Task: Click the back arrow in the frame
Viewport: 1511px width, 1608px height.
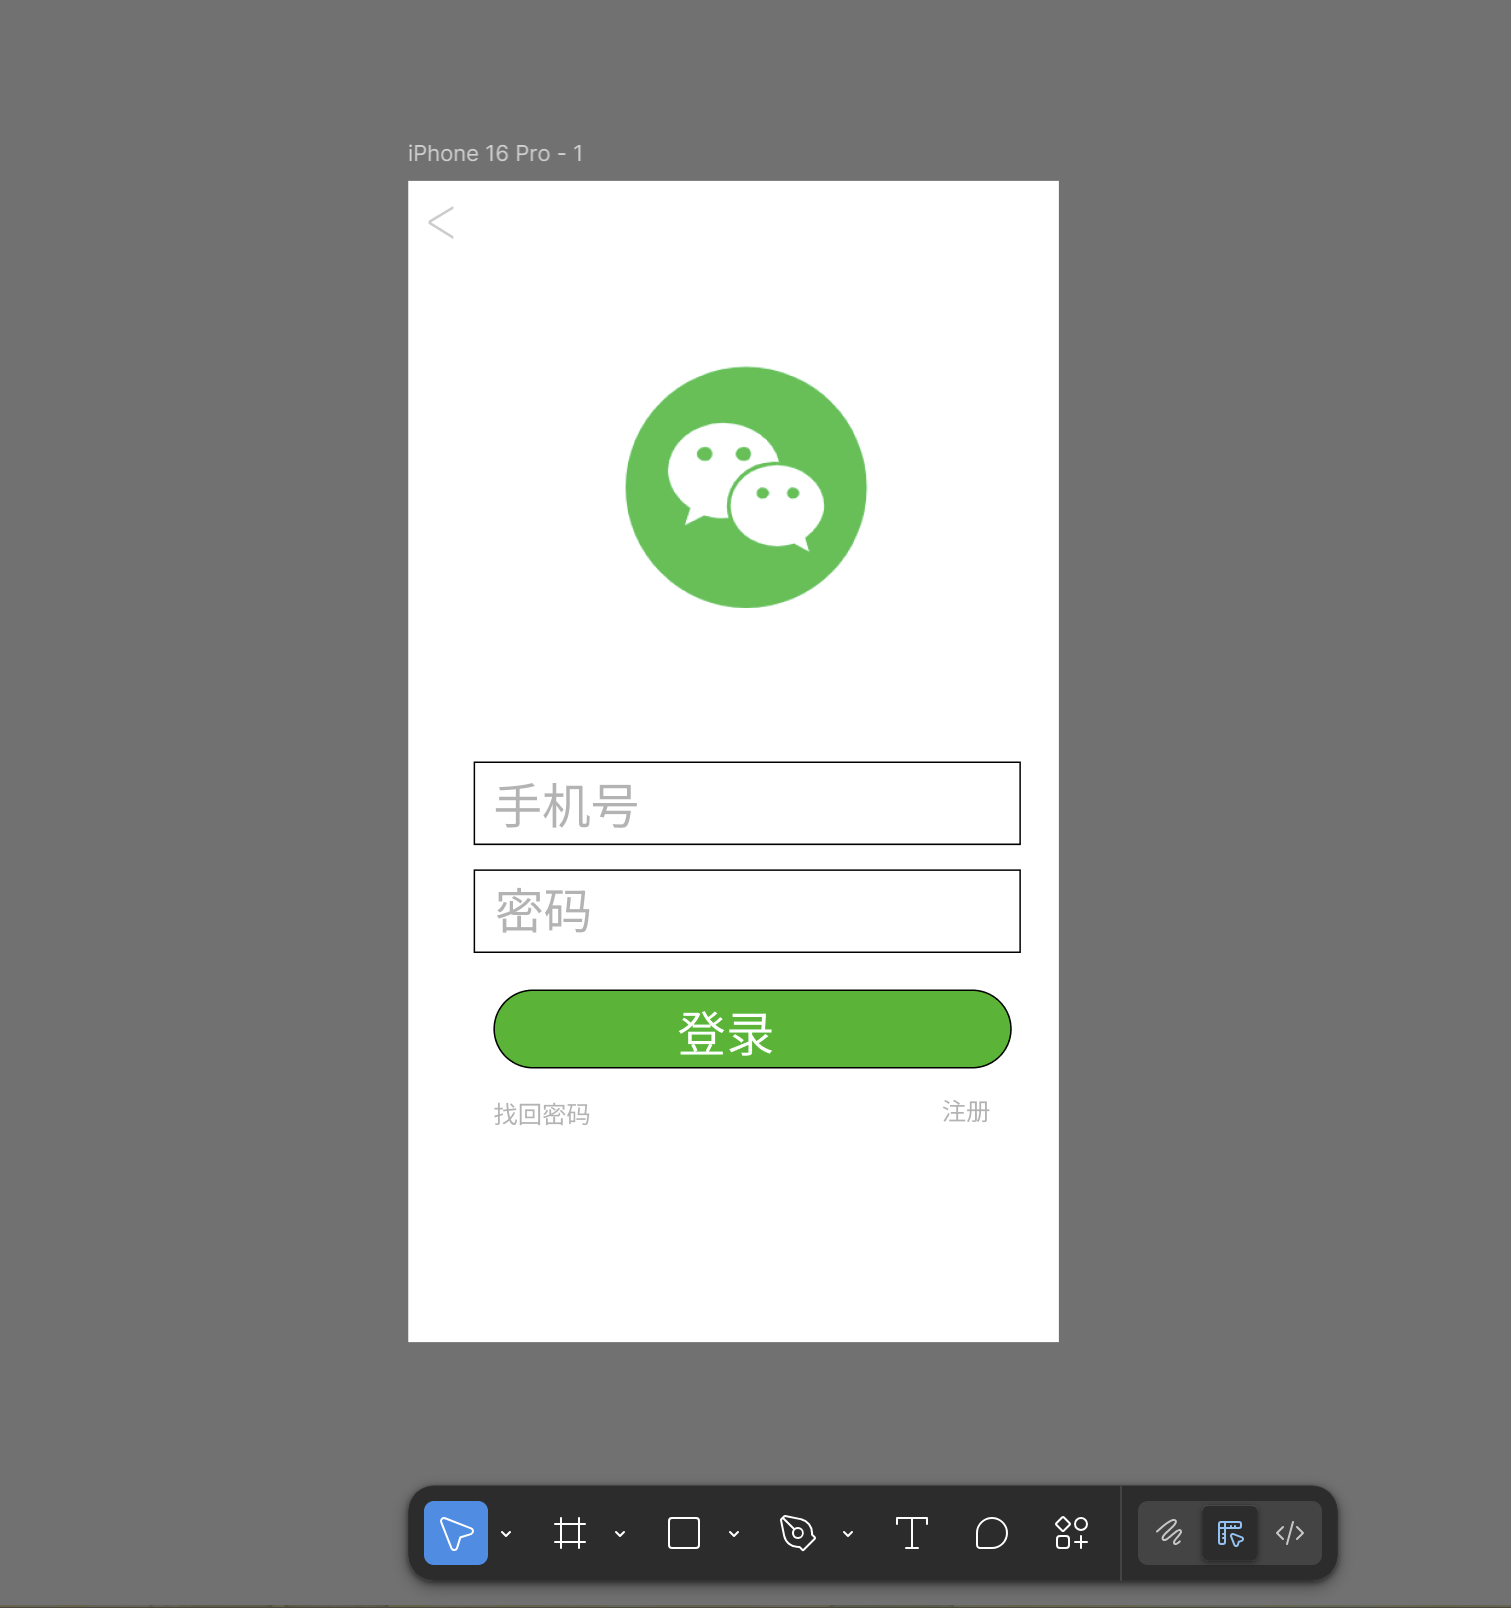Action: coord(441,222)
